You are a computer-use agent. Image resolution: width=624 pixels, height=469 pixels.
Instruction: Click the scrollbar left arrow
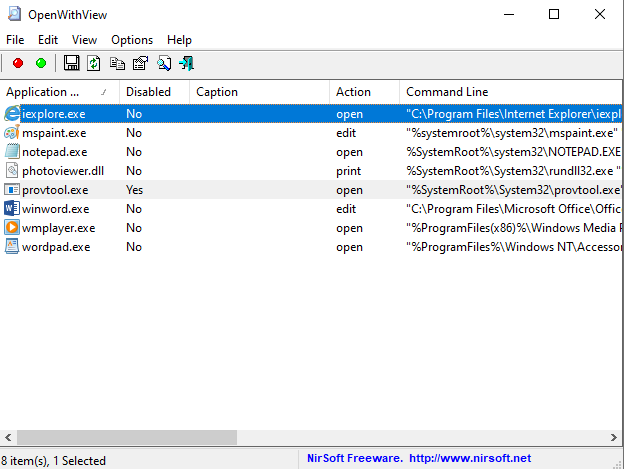[8, 438]
